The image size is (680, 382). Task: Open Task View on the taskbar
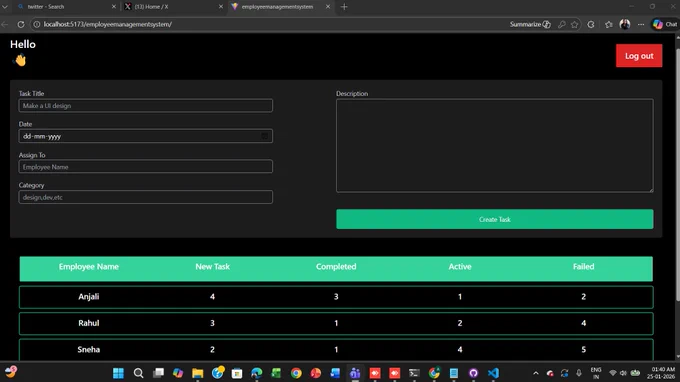[x=158, y=373]
